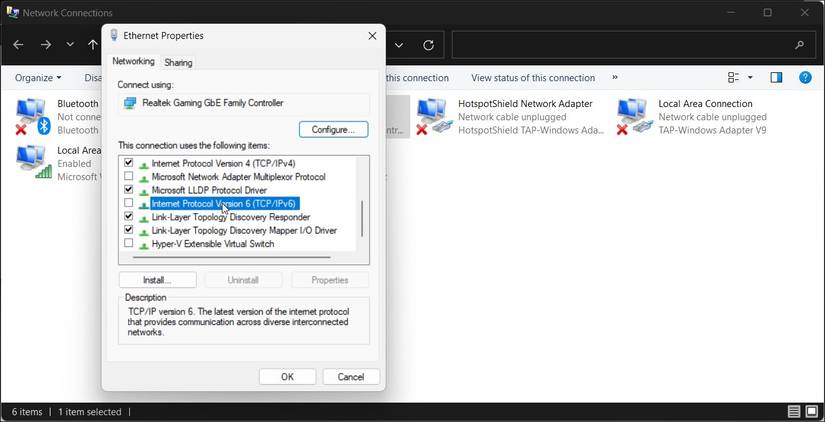
Task: Select the HotspotShield Network Adapter icon
Action: (x=435, y=117)
